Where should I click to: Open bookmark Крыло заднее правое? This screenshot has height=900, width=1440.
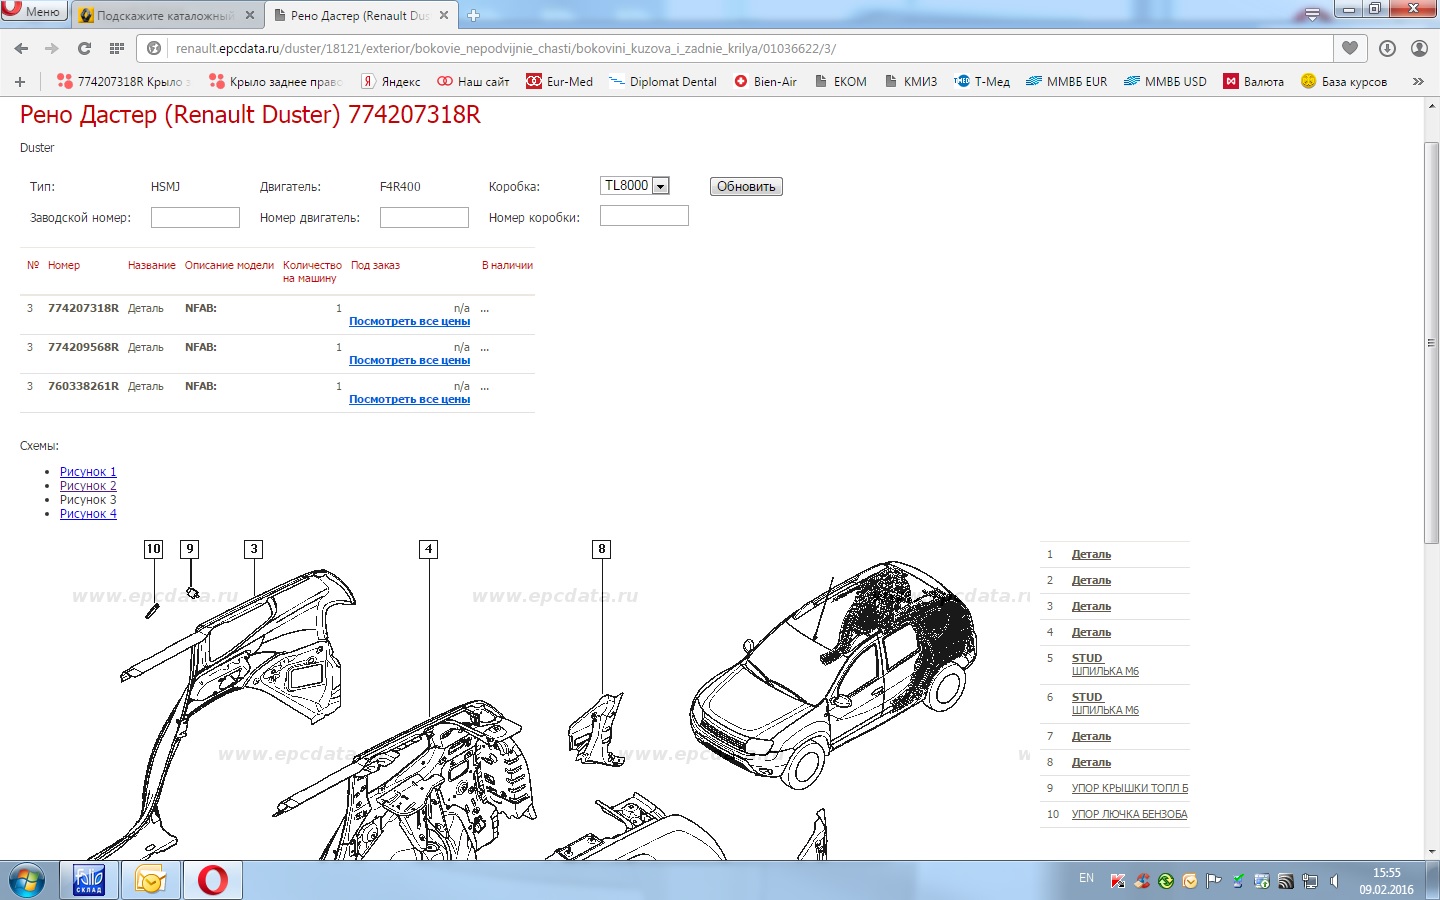tap(275, 81)
